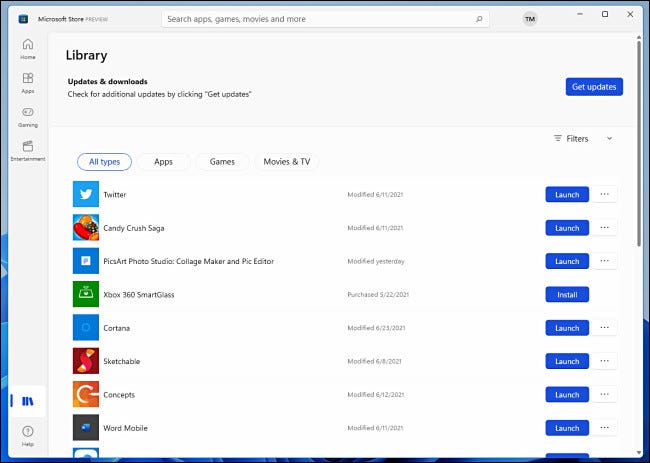Click the Get updates button
This screenshot has width=650, height=463.
pyautogui.click(x=593, y=87)
